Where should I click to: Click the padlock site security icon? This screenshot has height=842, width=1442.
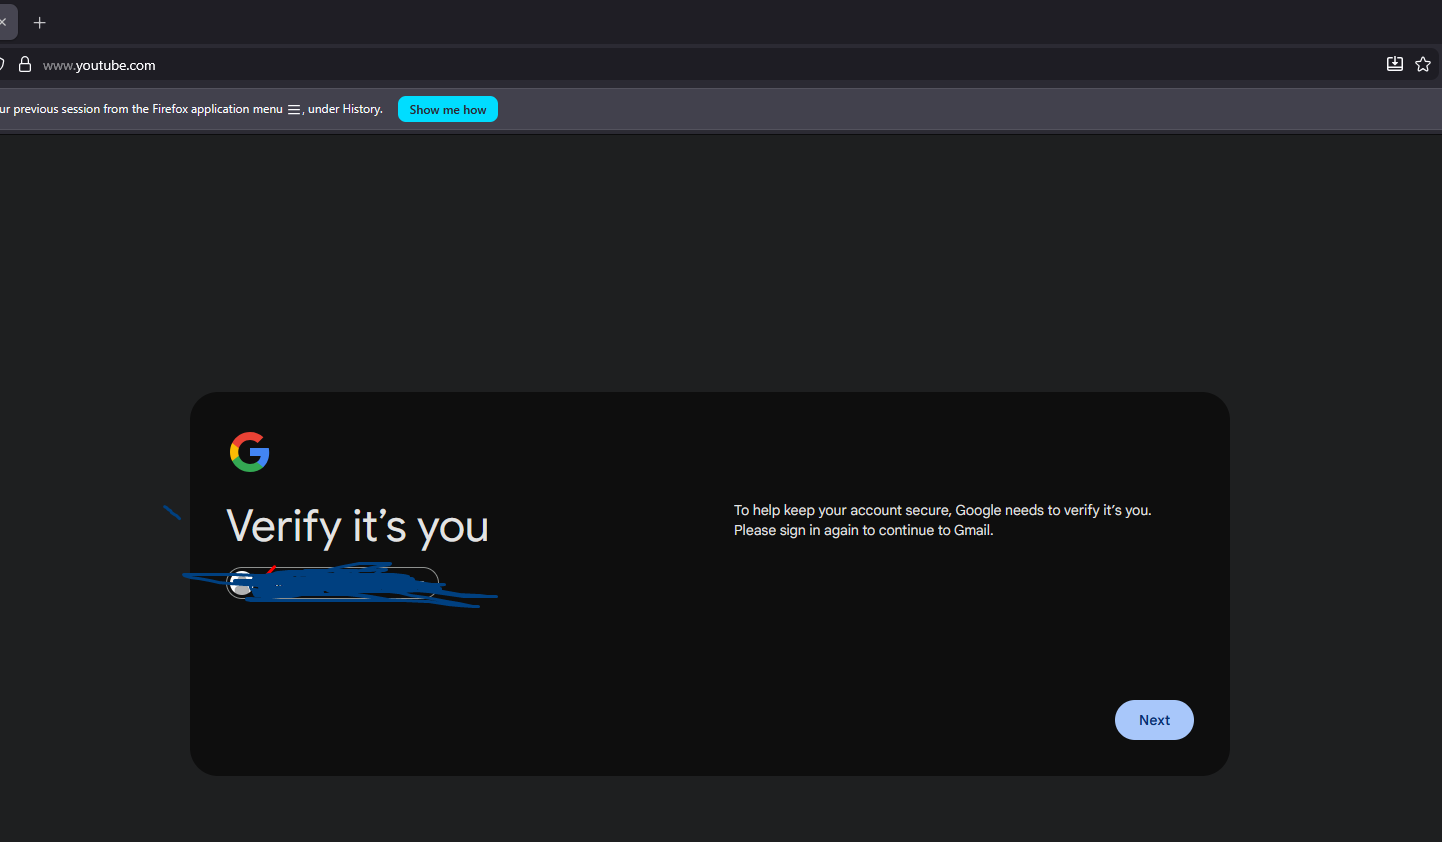pos(25,65)
